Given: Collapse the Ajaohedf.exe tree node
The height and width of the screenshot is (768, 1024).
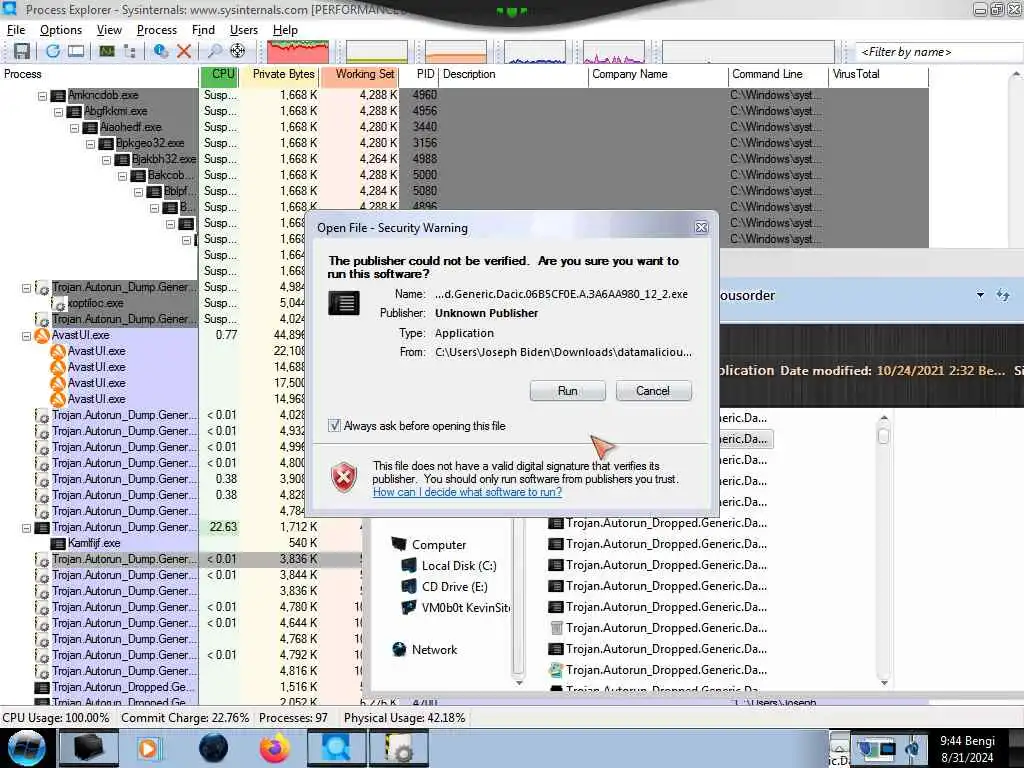Looking at the screenshot, I should 74,128.
